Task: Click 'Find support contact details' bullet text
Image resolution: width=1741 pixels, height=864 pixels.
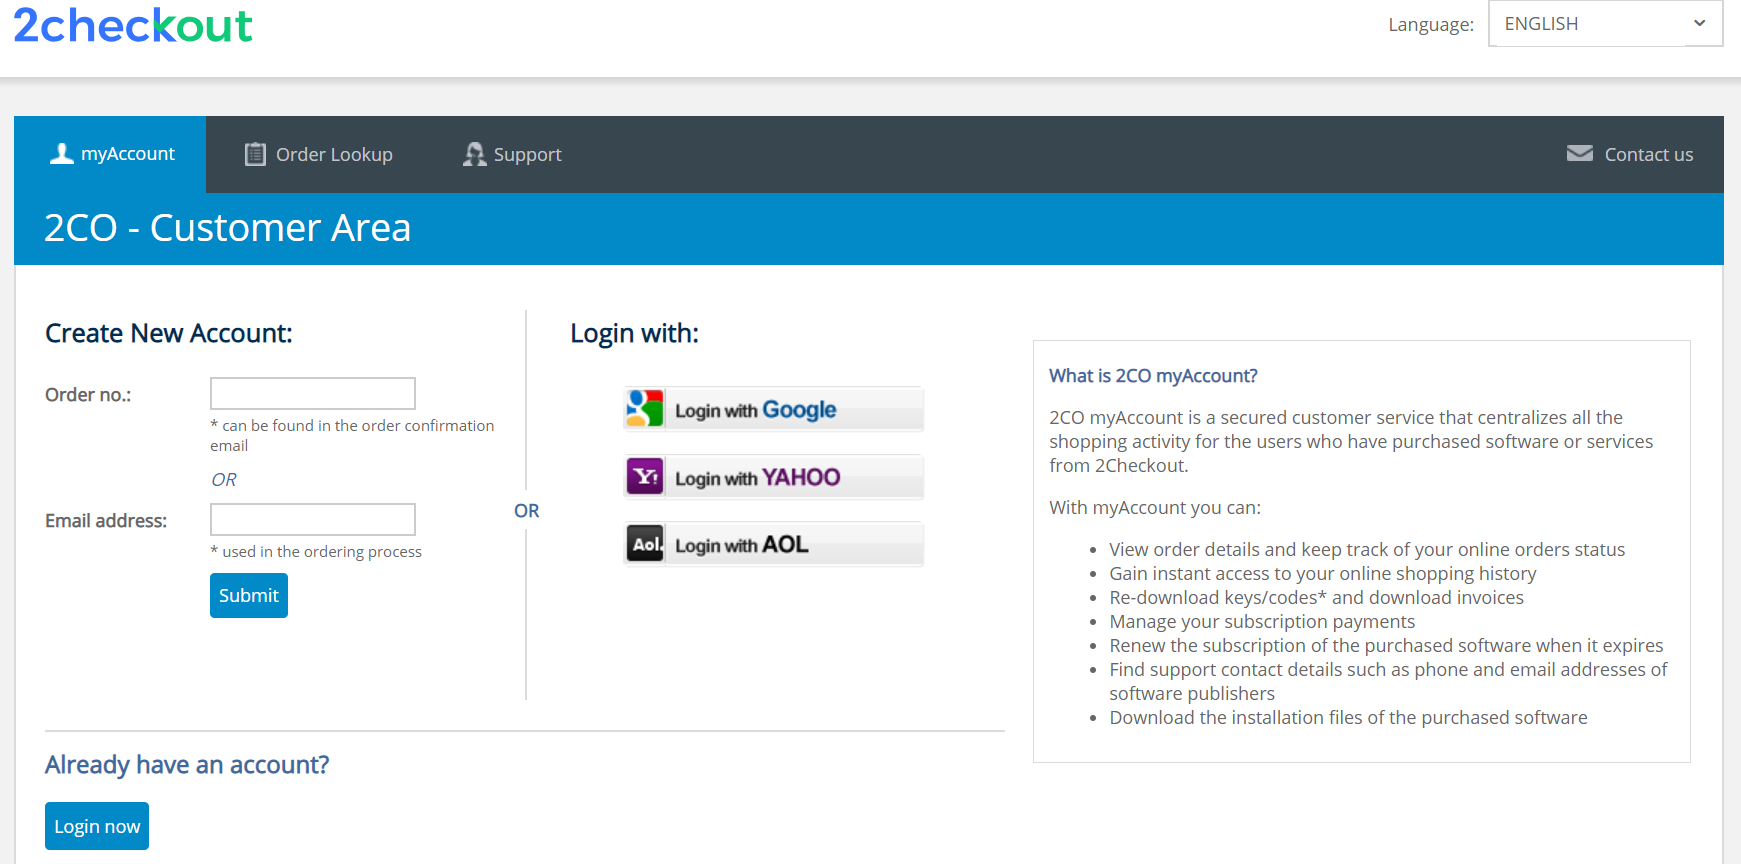Action: pyautogui.click(x=1388, y=681)
